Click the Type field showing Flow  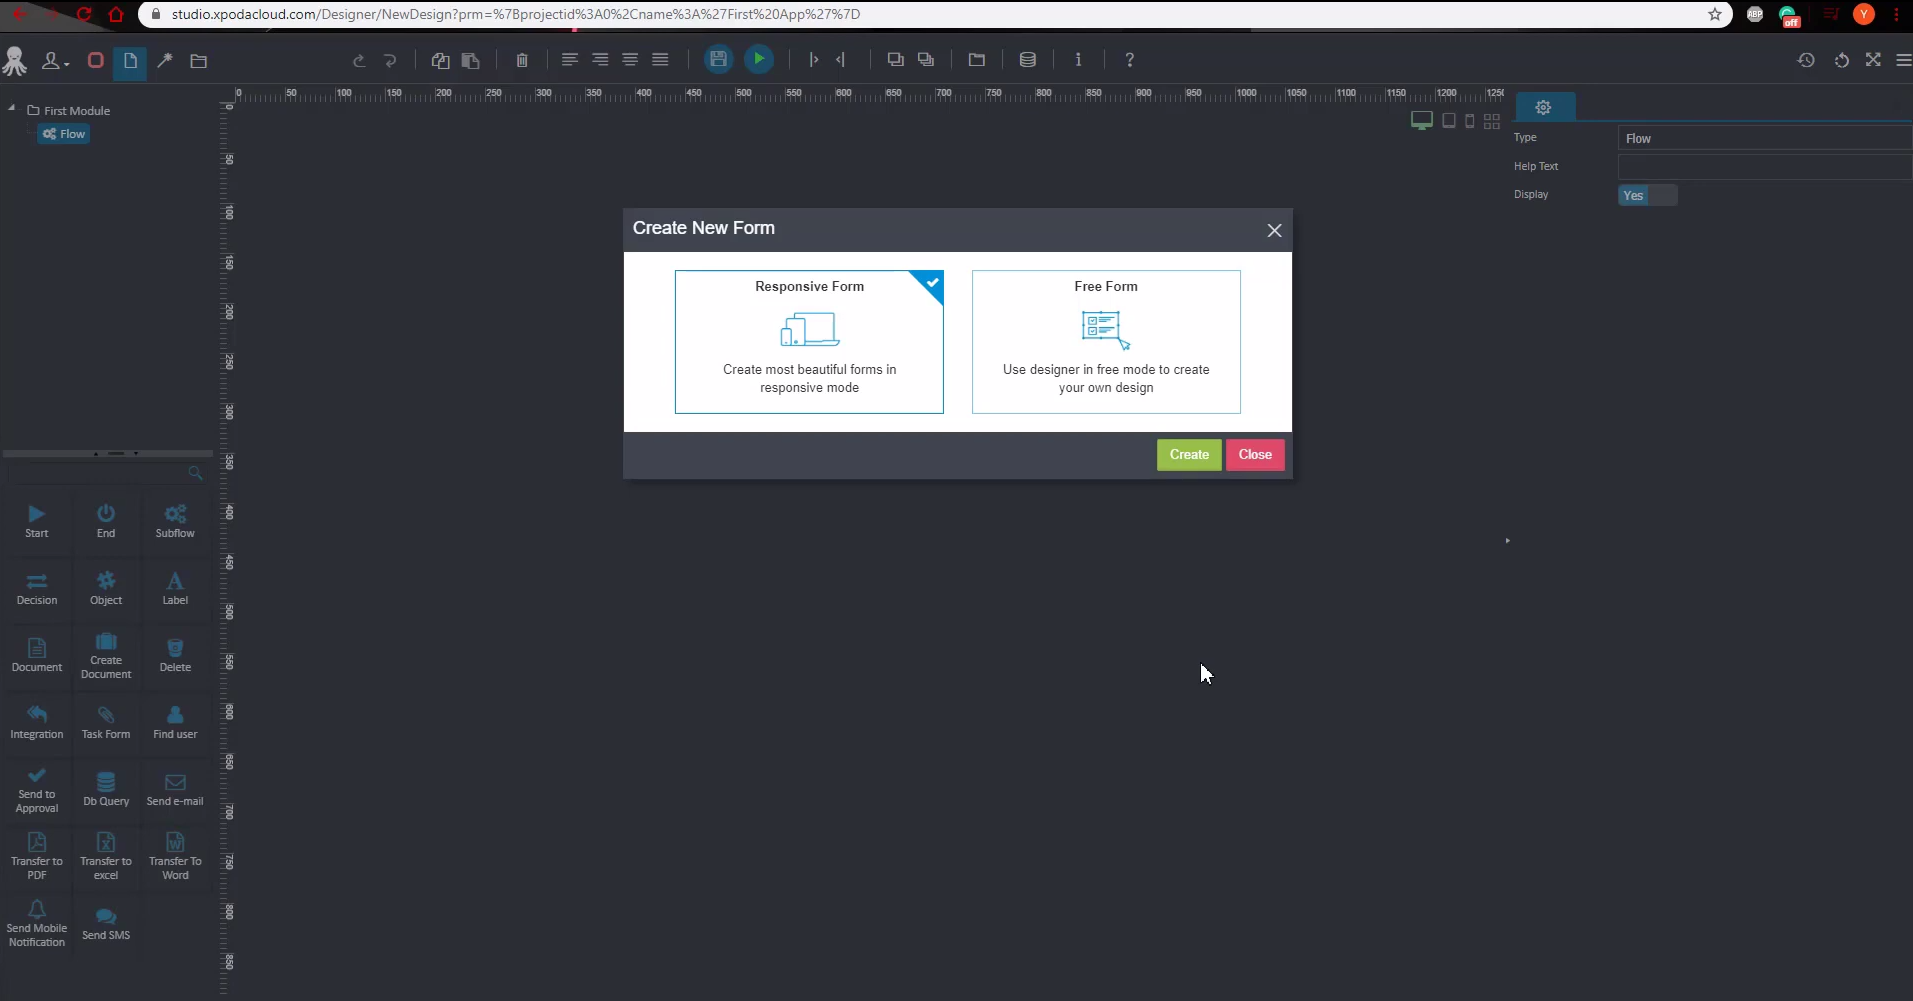pos(1765,138)
